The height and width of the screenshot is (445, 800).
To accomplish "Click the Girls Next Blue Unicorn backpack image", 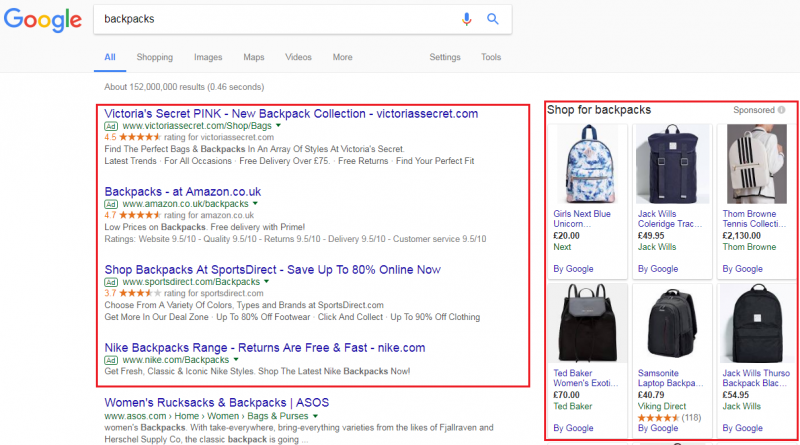I will point(587,164).
